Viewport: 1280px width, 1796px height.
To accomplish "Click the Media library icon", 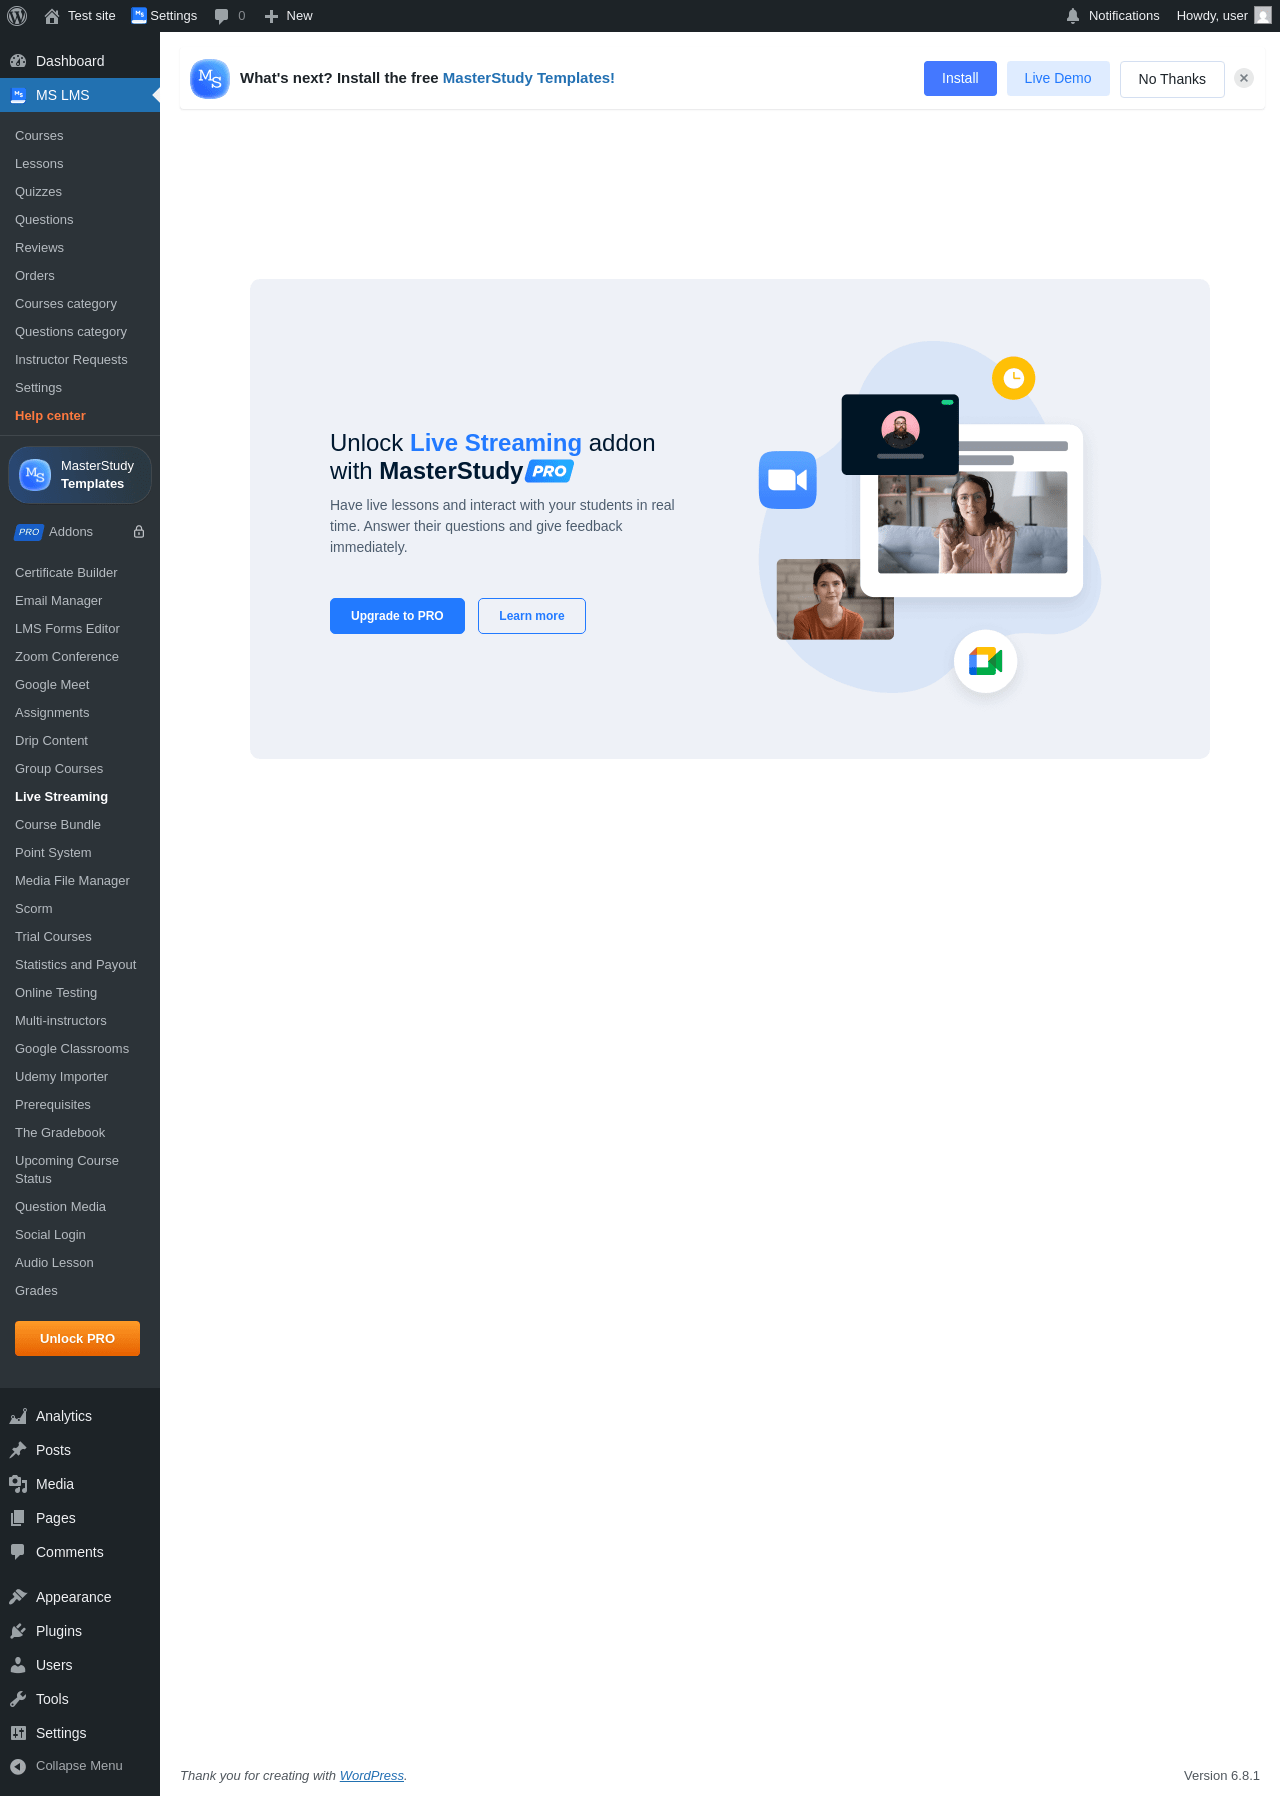I will (18, 1484).
